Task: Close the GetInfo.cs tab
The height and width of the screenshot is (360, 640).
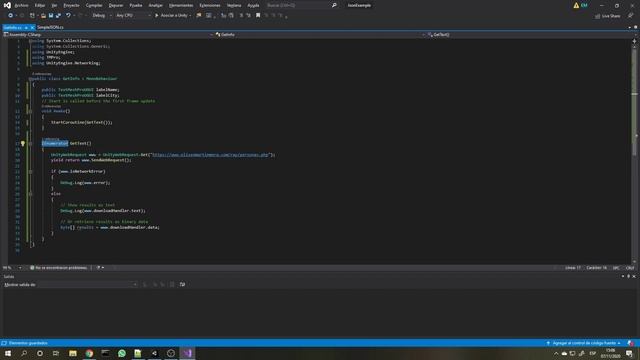Action: tap(32, 27)
